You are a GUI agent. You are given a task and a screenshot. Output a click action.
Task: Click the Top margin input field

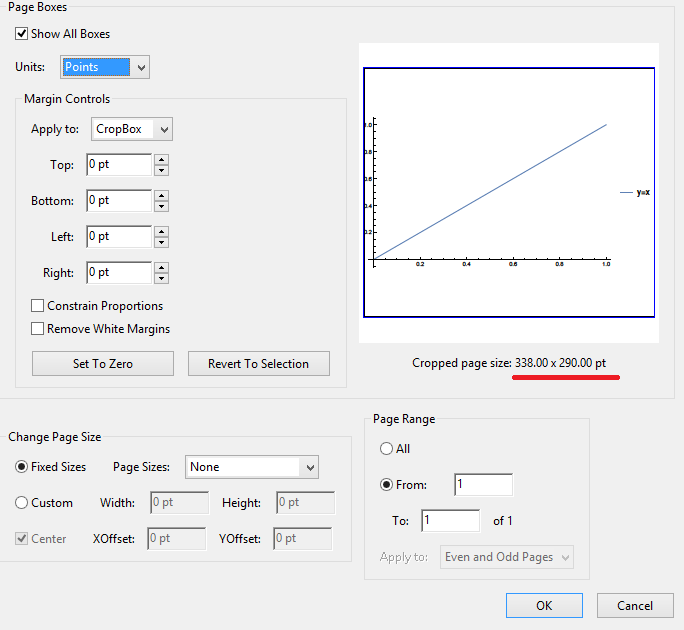119,164
